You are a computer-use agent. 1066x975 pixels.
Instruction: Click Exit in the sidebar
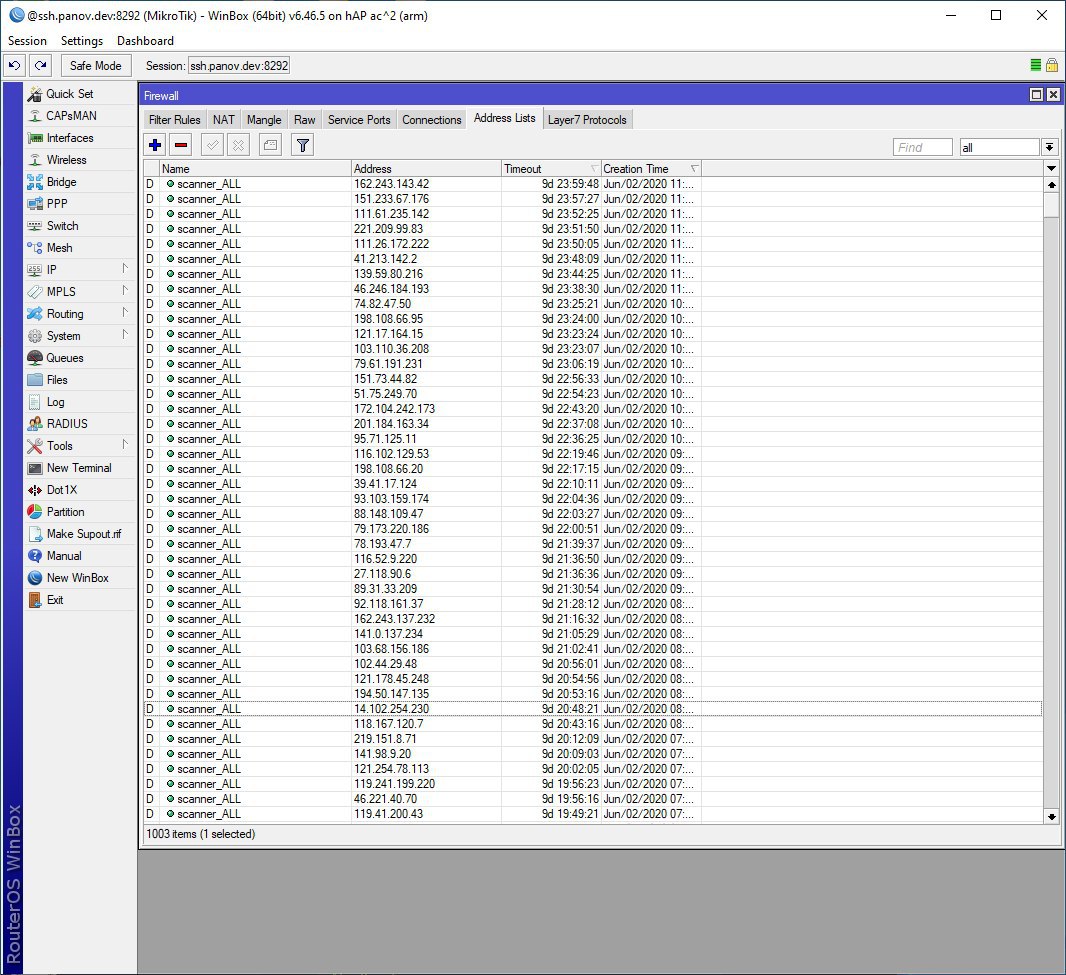click(x=80, y=600)
